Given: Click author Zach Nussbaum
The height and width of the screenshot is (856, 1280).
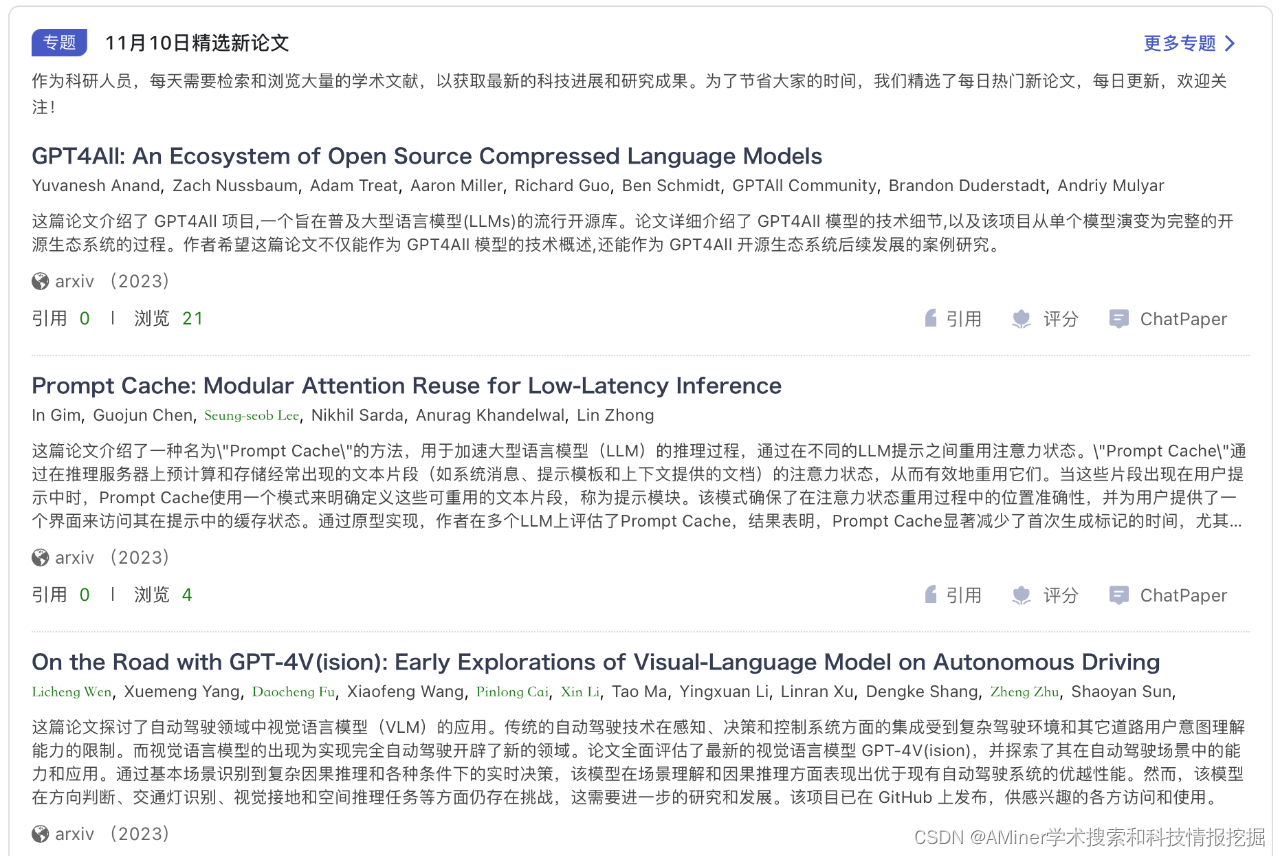Looking at the screenshot, I should coord(234,185).
